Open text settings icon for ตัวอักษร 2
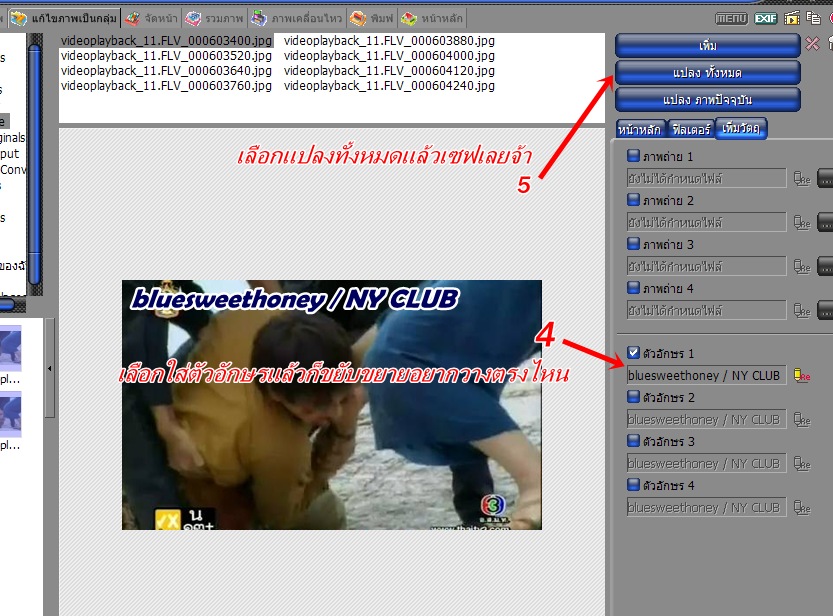 pyautogui.click(x=802, y=420)
